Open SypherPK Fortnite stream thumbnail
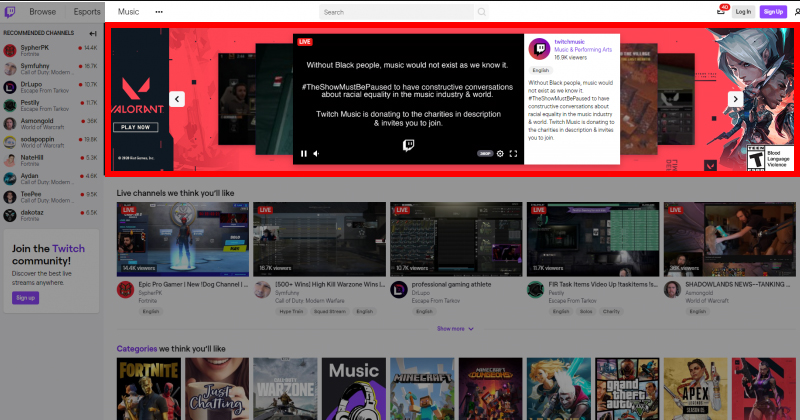 pyautogui.click(x=183, y=239)
